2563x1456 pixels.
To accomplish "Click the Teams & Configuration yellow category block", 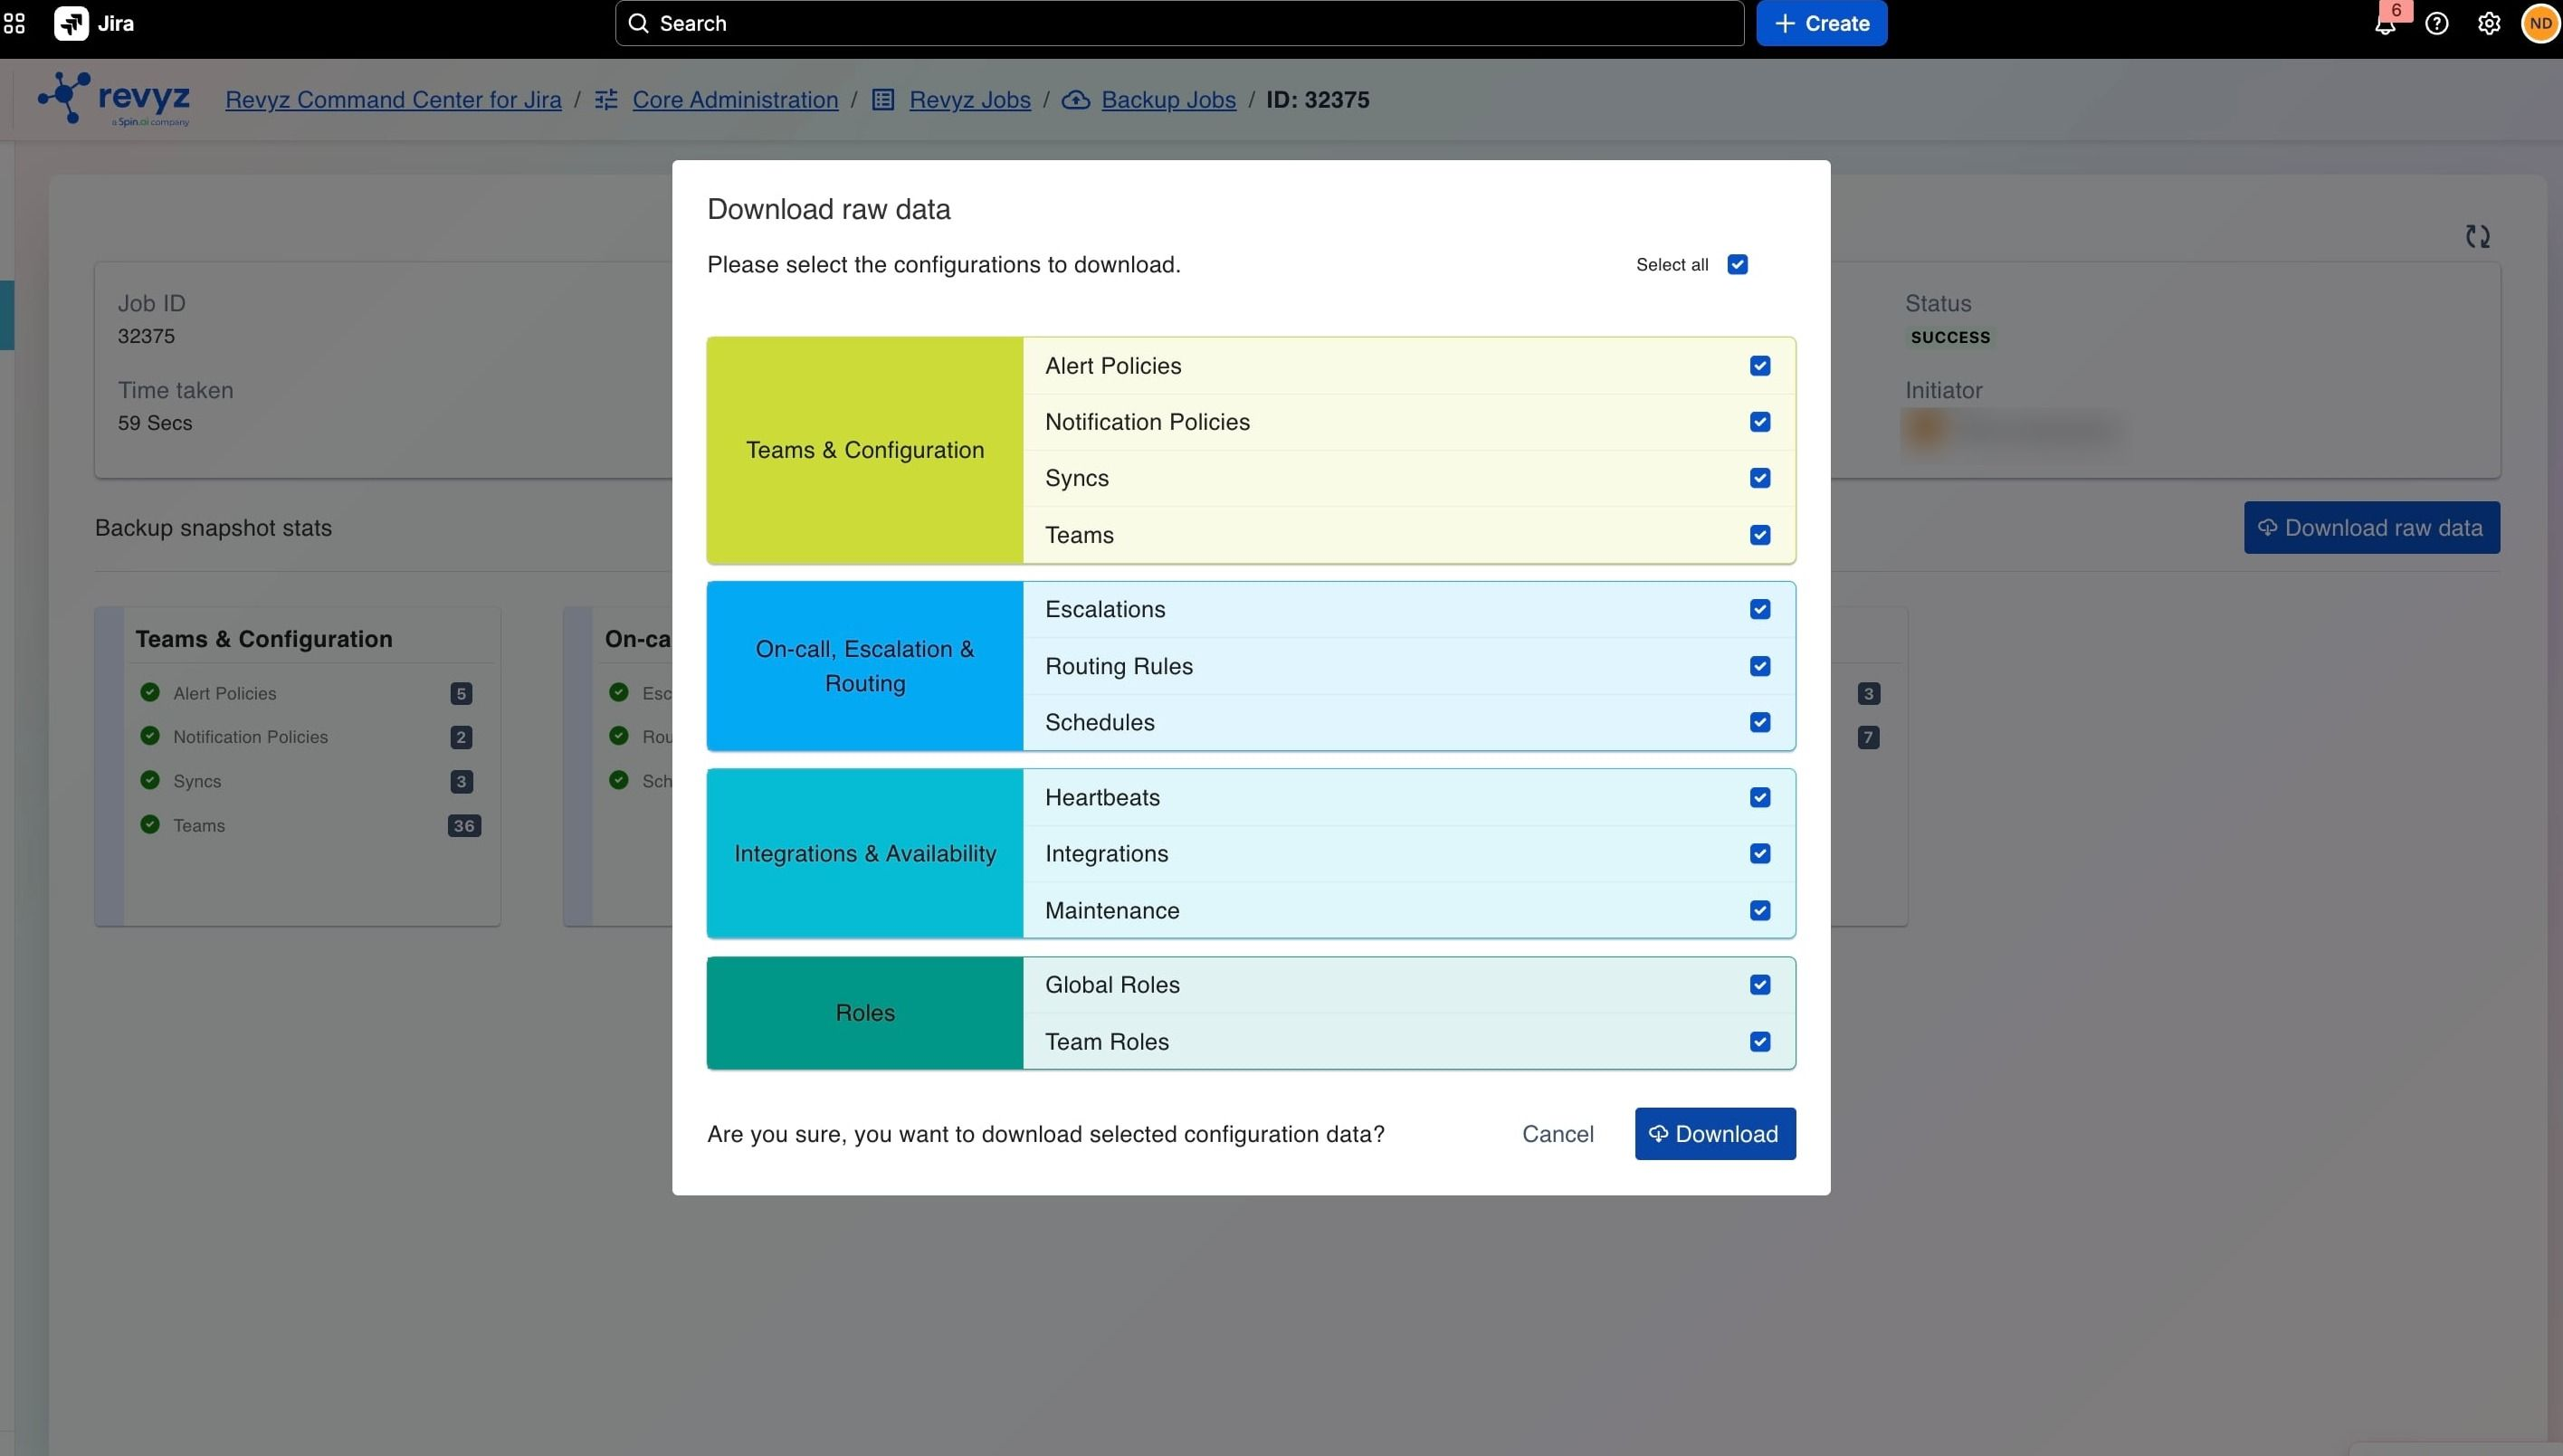I will 865,450.
